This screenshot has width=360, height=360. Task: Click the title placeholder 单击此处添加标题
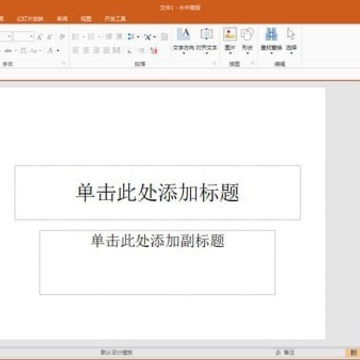(x=157, y=192)
